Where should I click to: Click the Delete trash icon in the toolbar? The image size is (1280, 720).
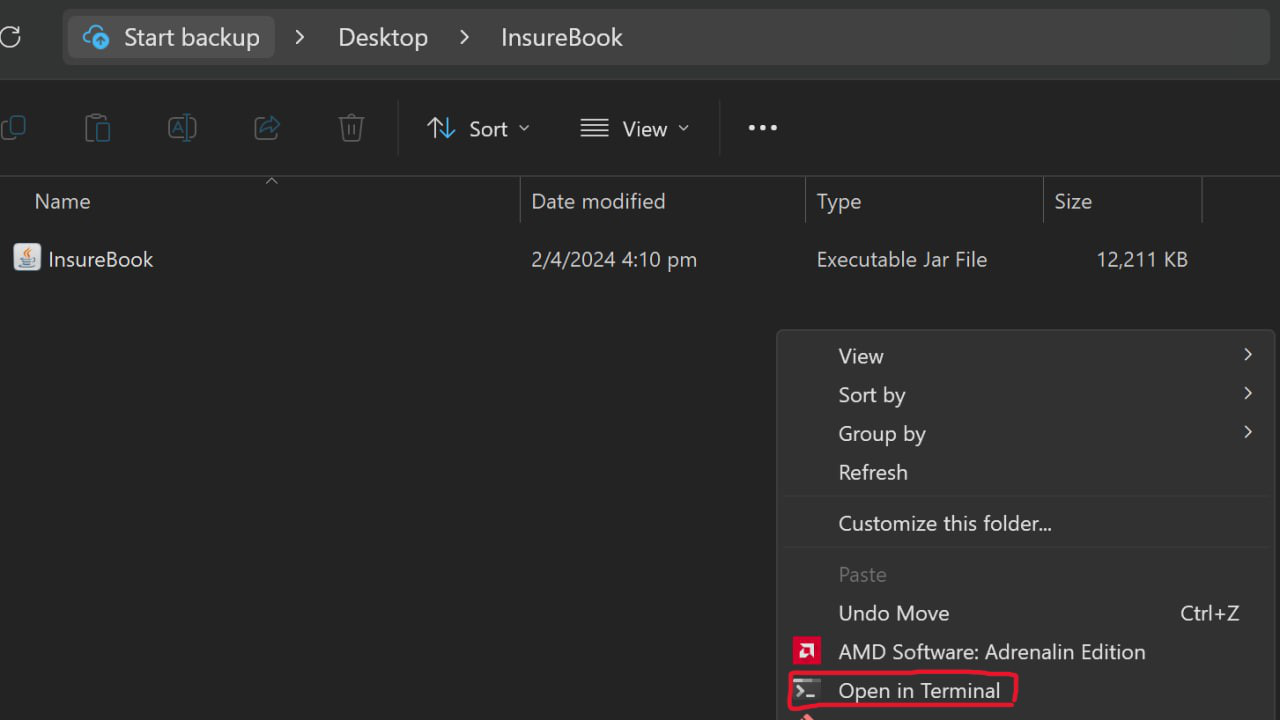pos(351,128)
